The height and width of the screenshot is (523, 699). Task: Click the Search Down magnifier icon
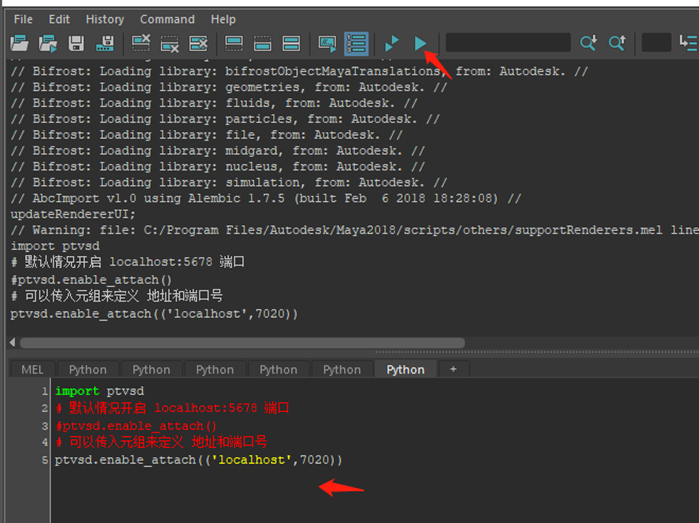pos(588,43)
